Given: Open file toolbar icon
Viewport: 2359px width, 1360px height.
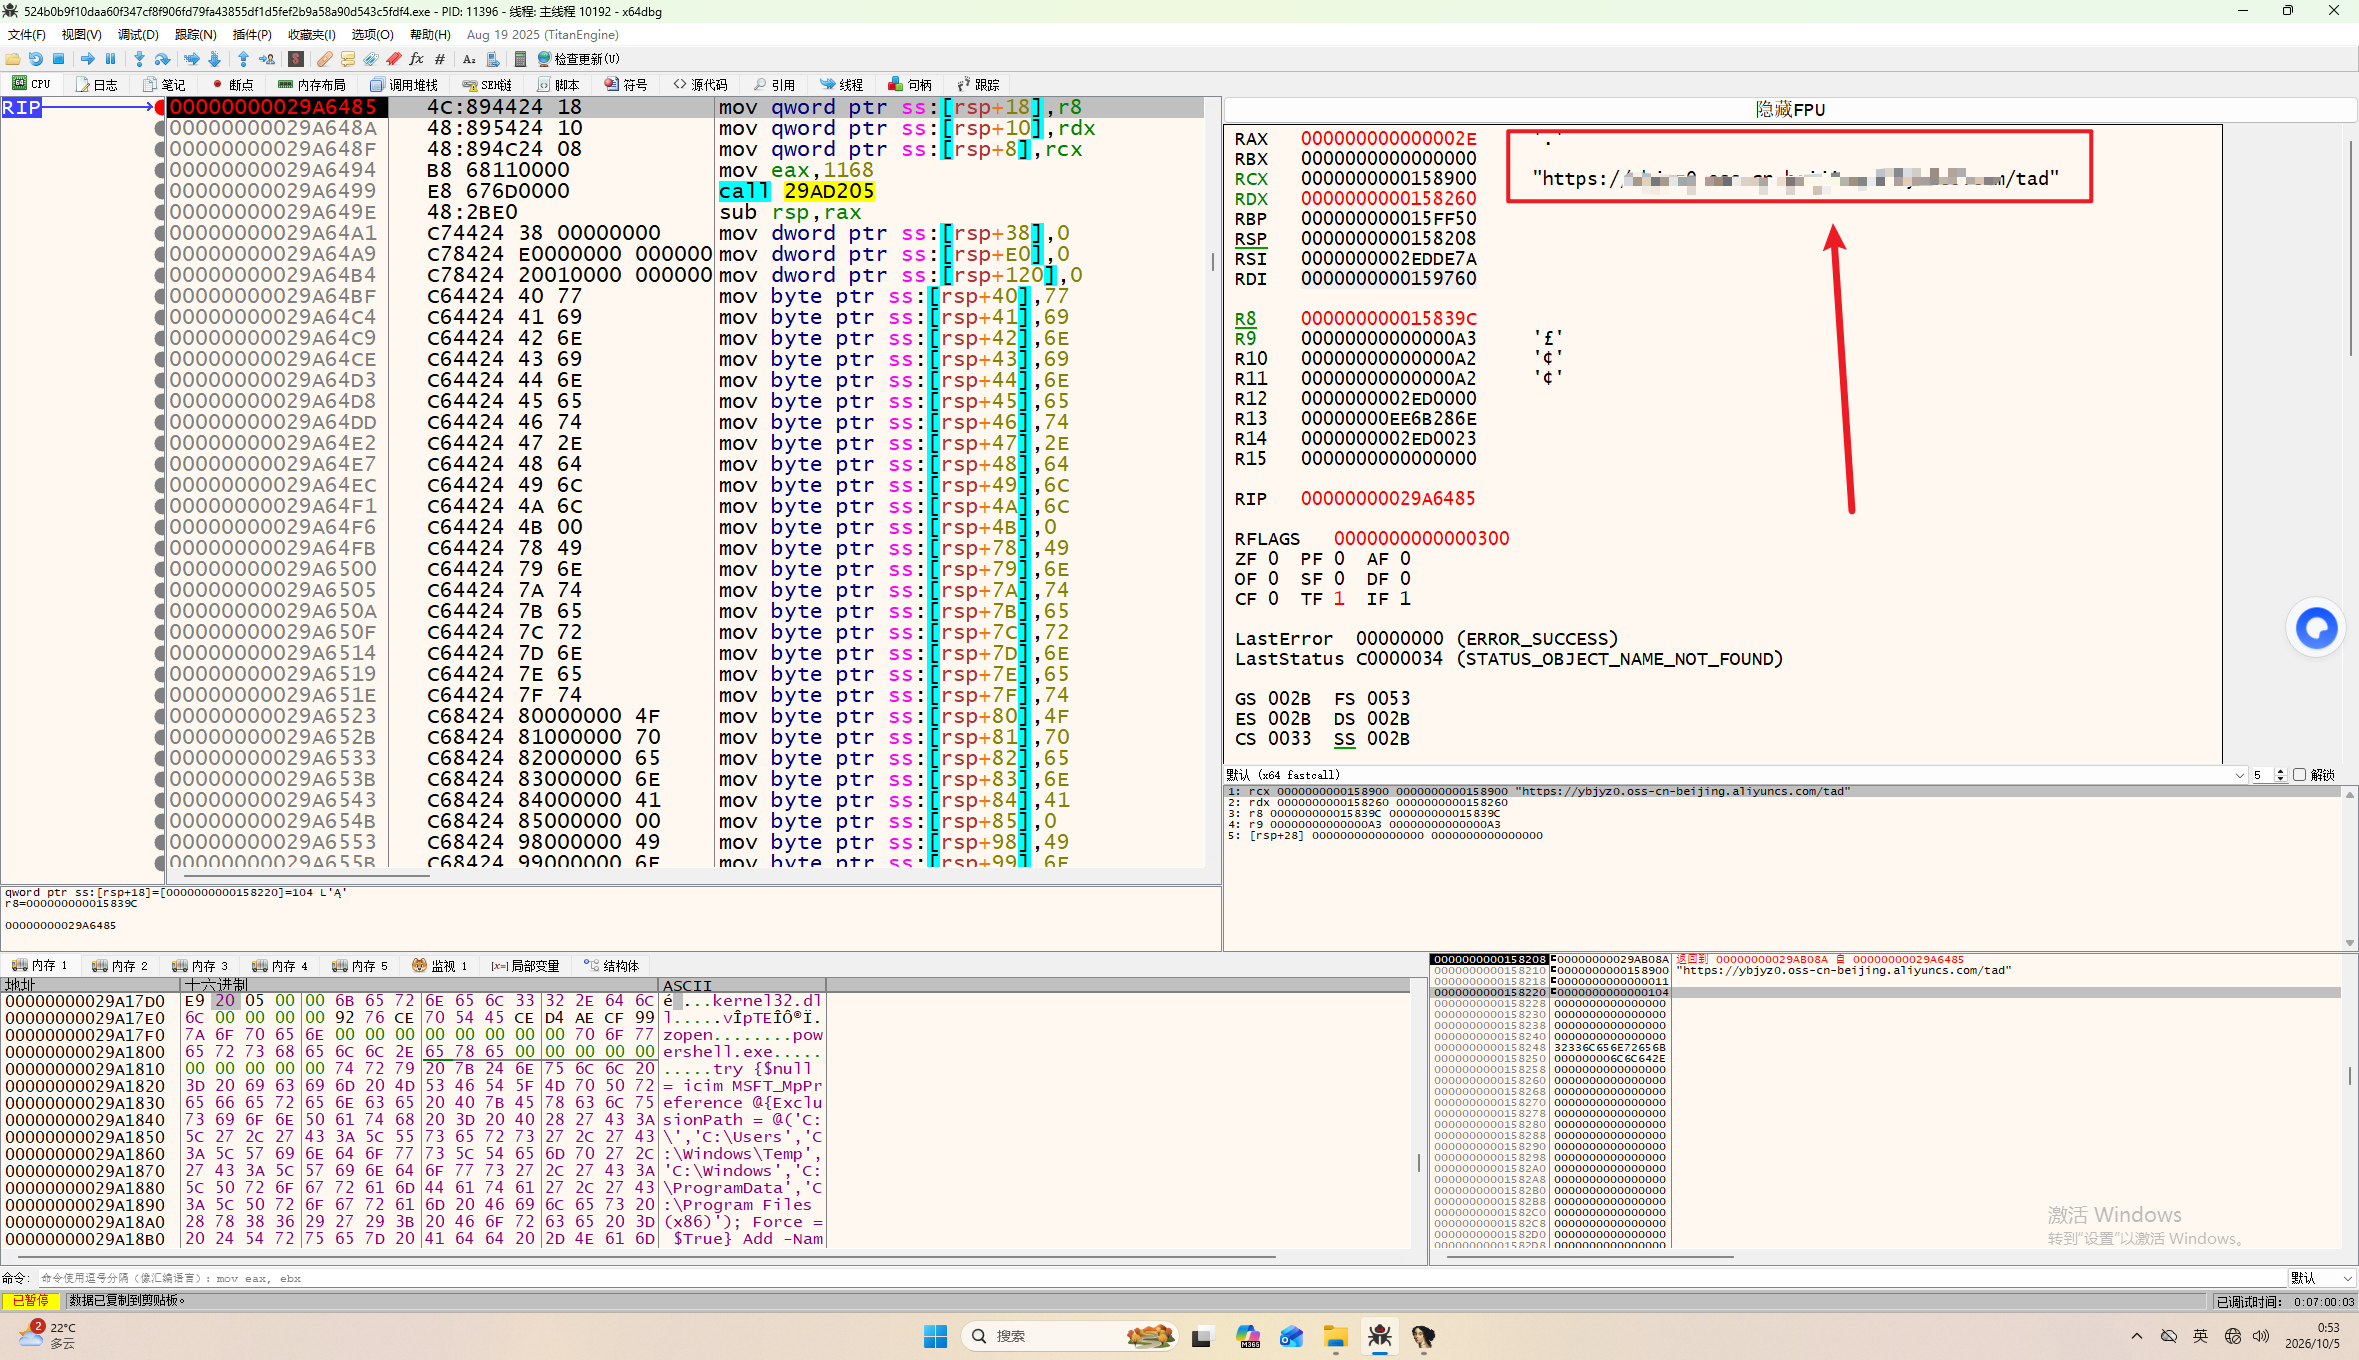Looking at the screenshot, I should [x=13, y=59].
